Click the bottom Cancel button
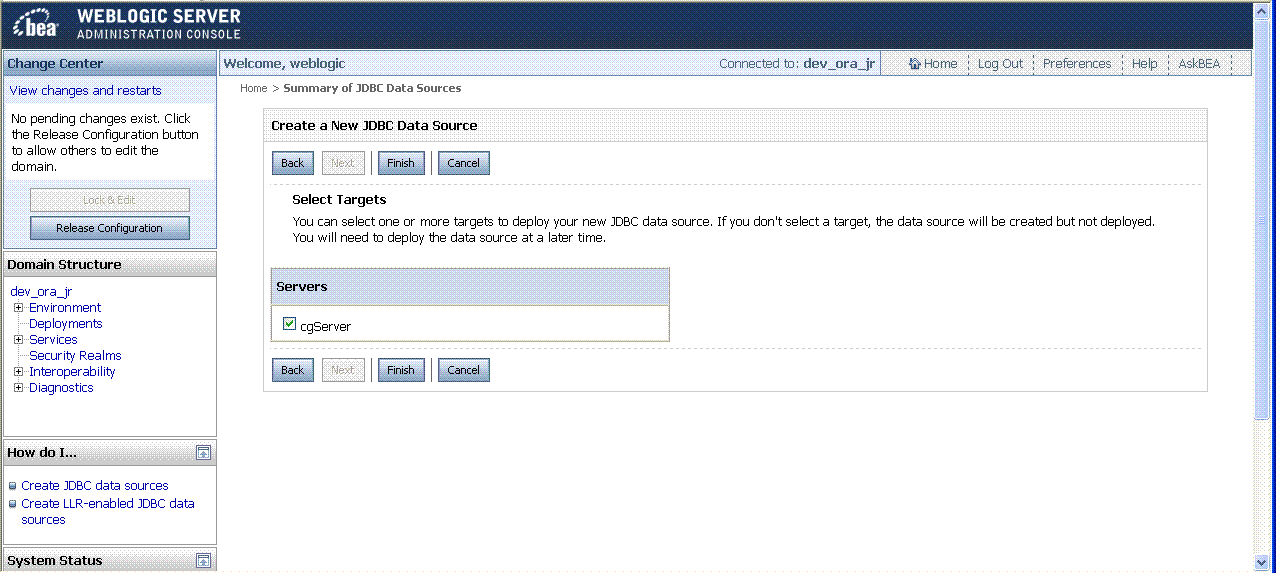 tap(464, 370)
